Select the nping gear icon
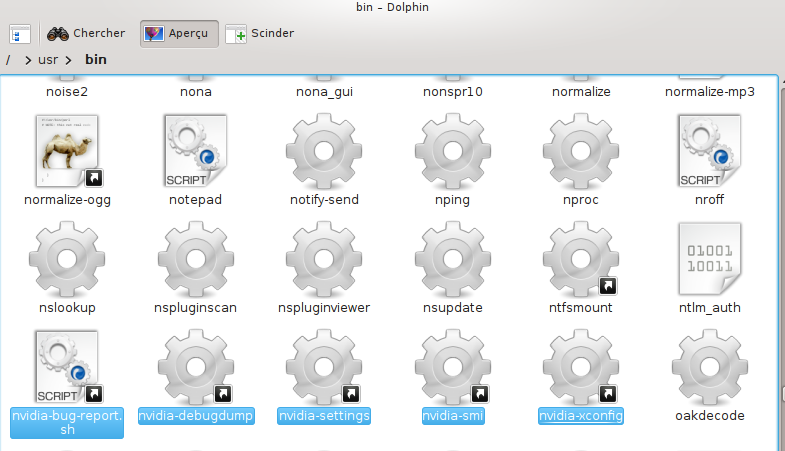 click(x=453, y=151)
